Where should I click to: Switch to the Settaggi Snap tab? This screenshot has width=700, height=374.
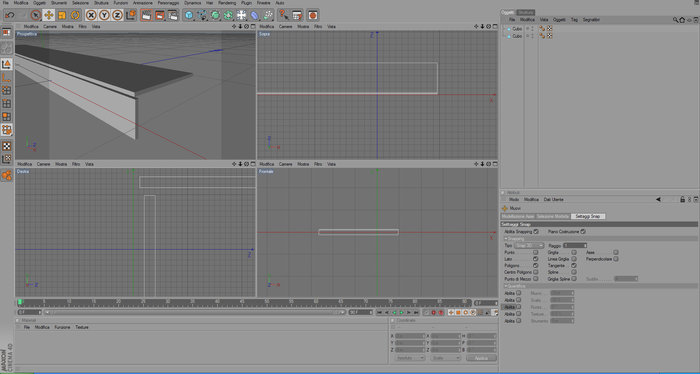(x=588, y=216)
